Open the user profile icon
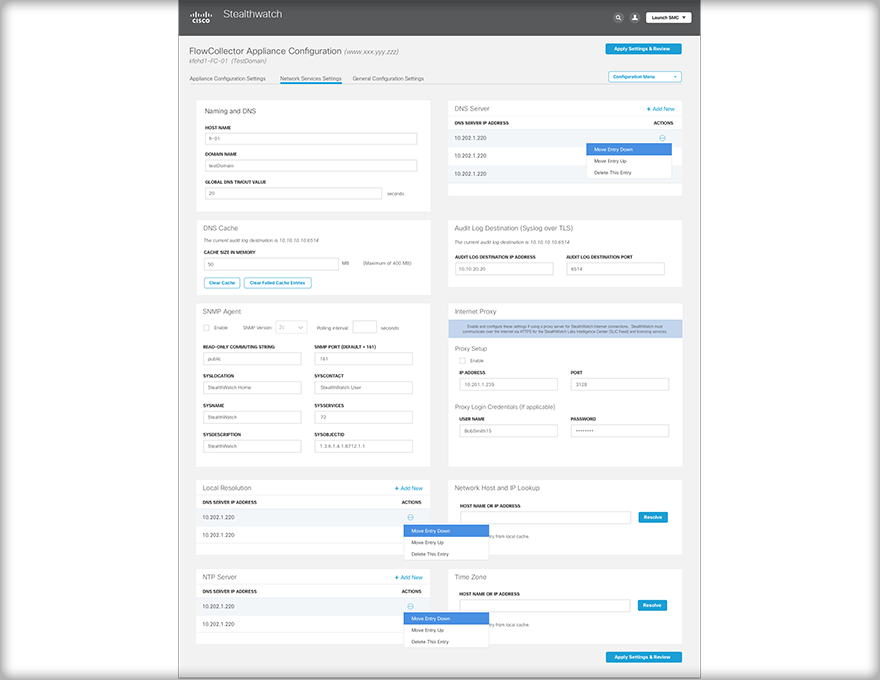This screenshot has height=680, width=880. (x=635, y=17)
